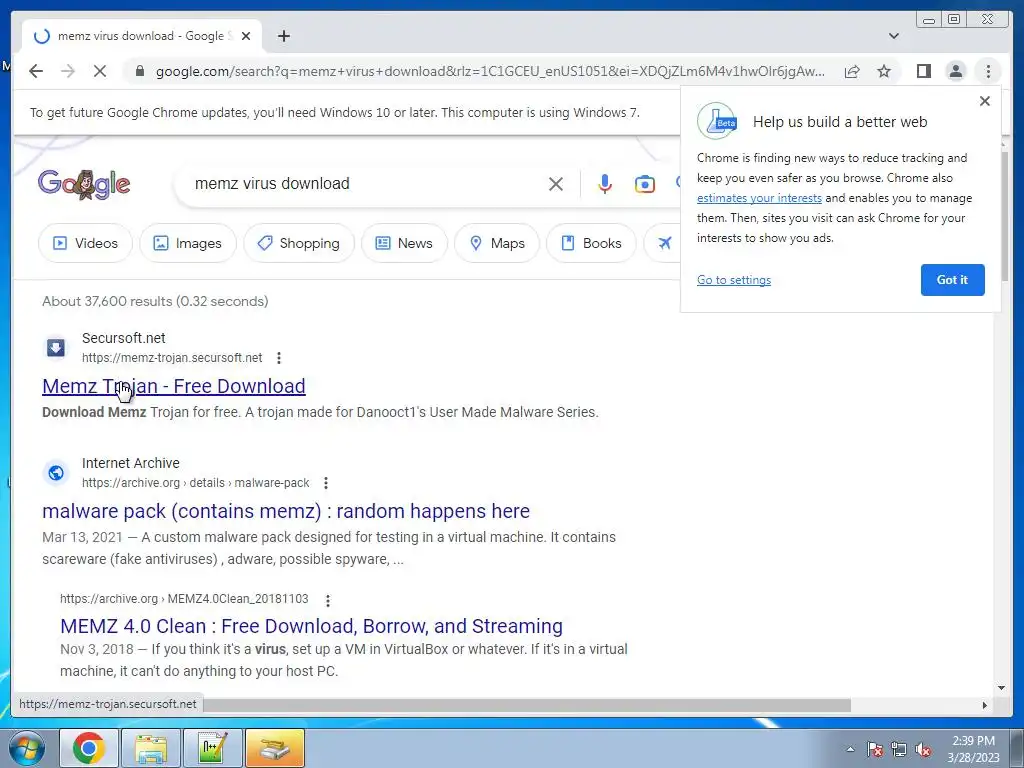
Task: Expand the tab search chevron
Action: click(893, 36)
